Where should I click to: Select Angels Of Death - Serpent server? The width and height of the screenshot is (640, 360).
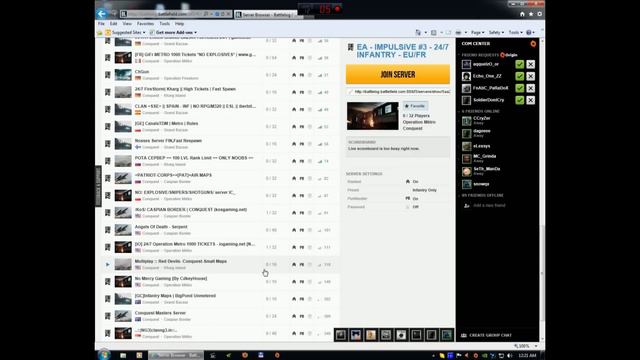pyautogui.click(x=220, y=230)
